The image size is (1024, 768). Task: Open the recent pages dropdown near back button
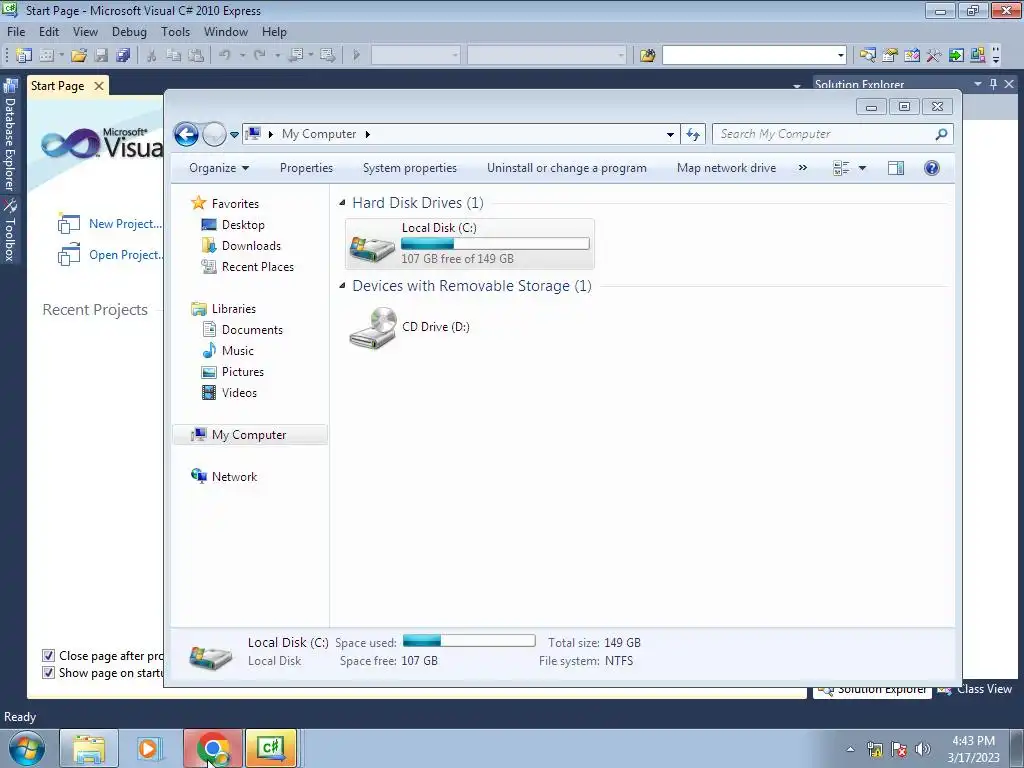234,135
